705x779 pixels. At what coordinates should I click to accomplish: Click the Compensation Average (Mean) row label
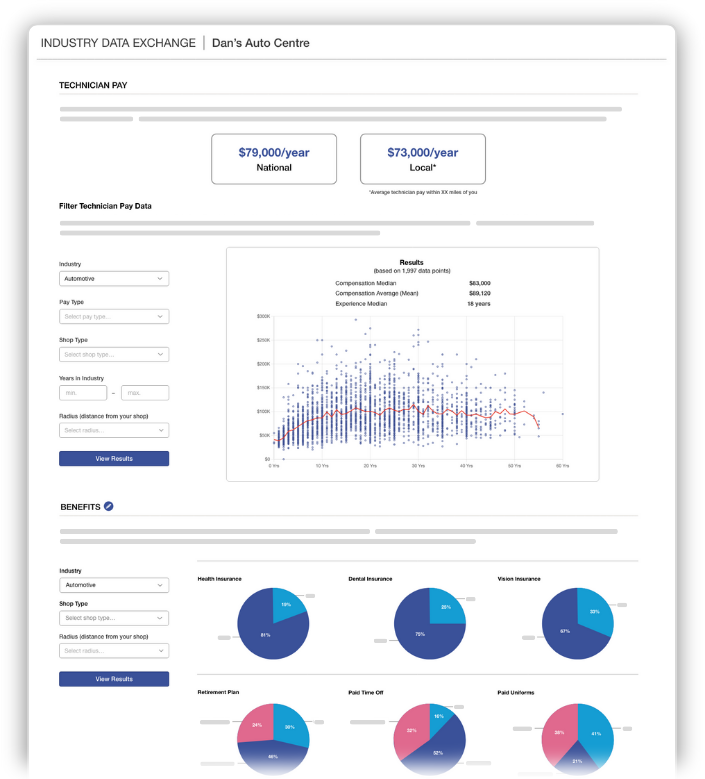[x=377, y=293]
